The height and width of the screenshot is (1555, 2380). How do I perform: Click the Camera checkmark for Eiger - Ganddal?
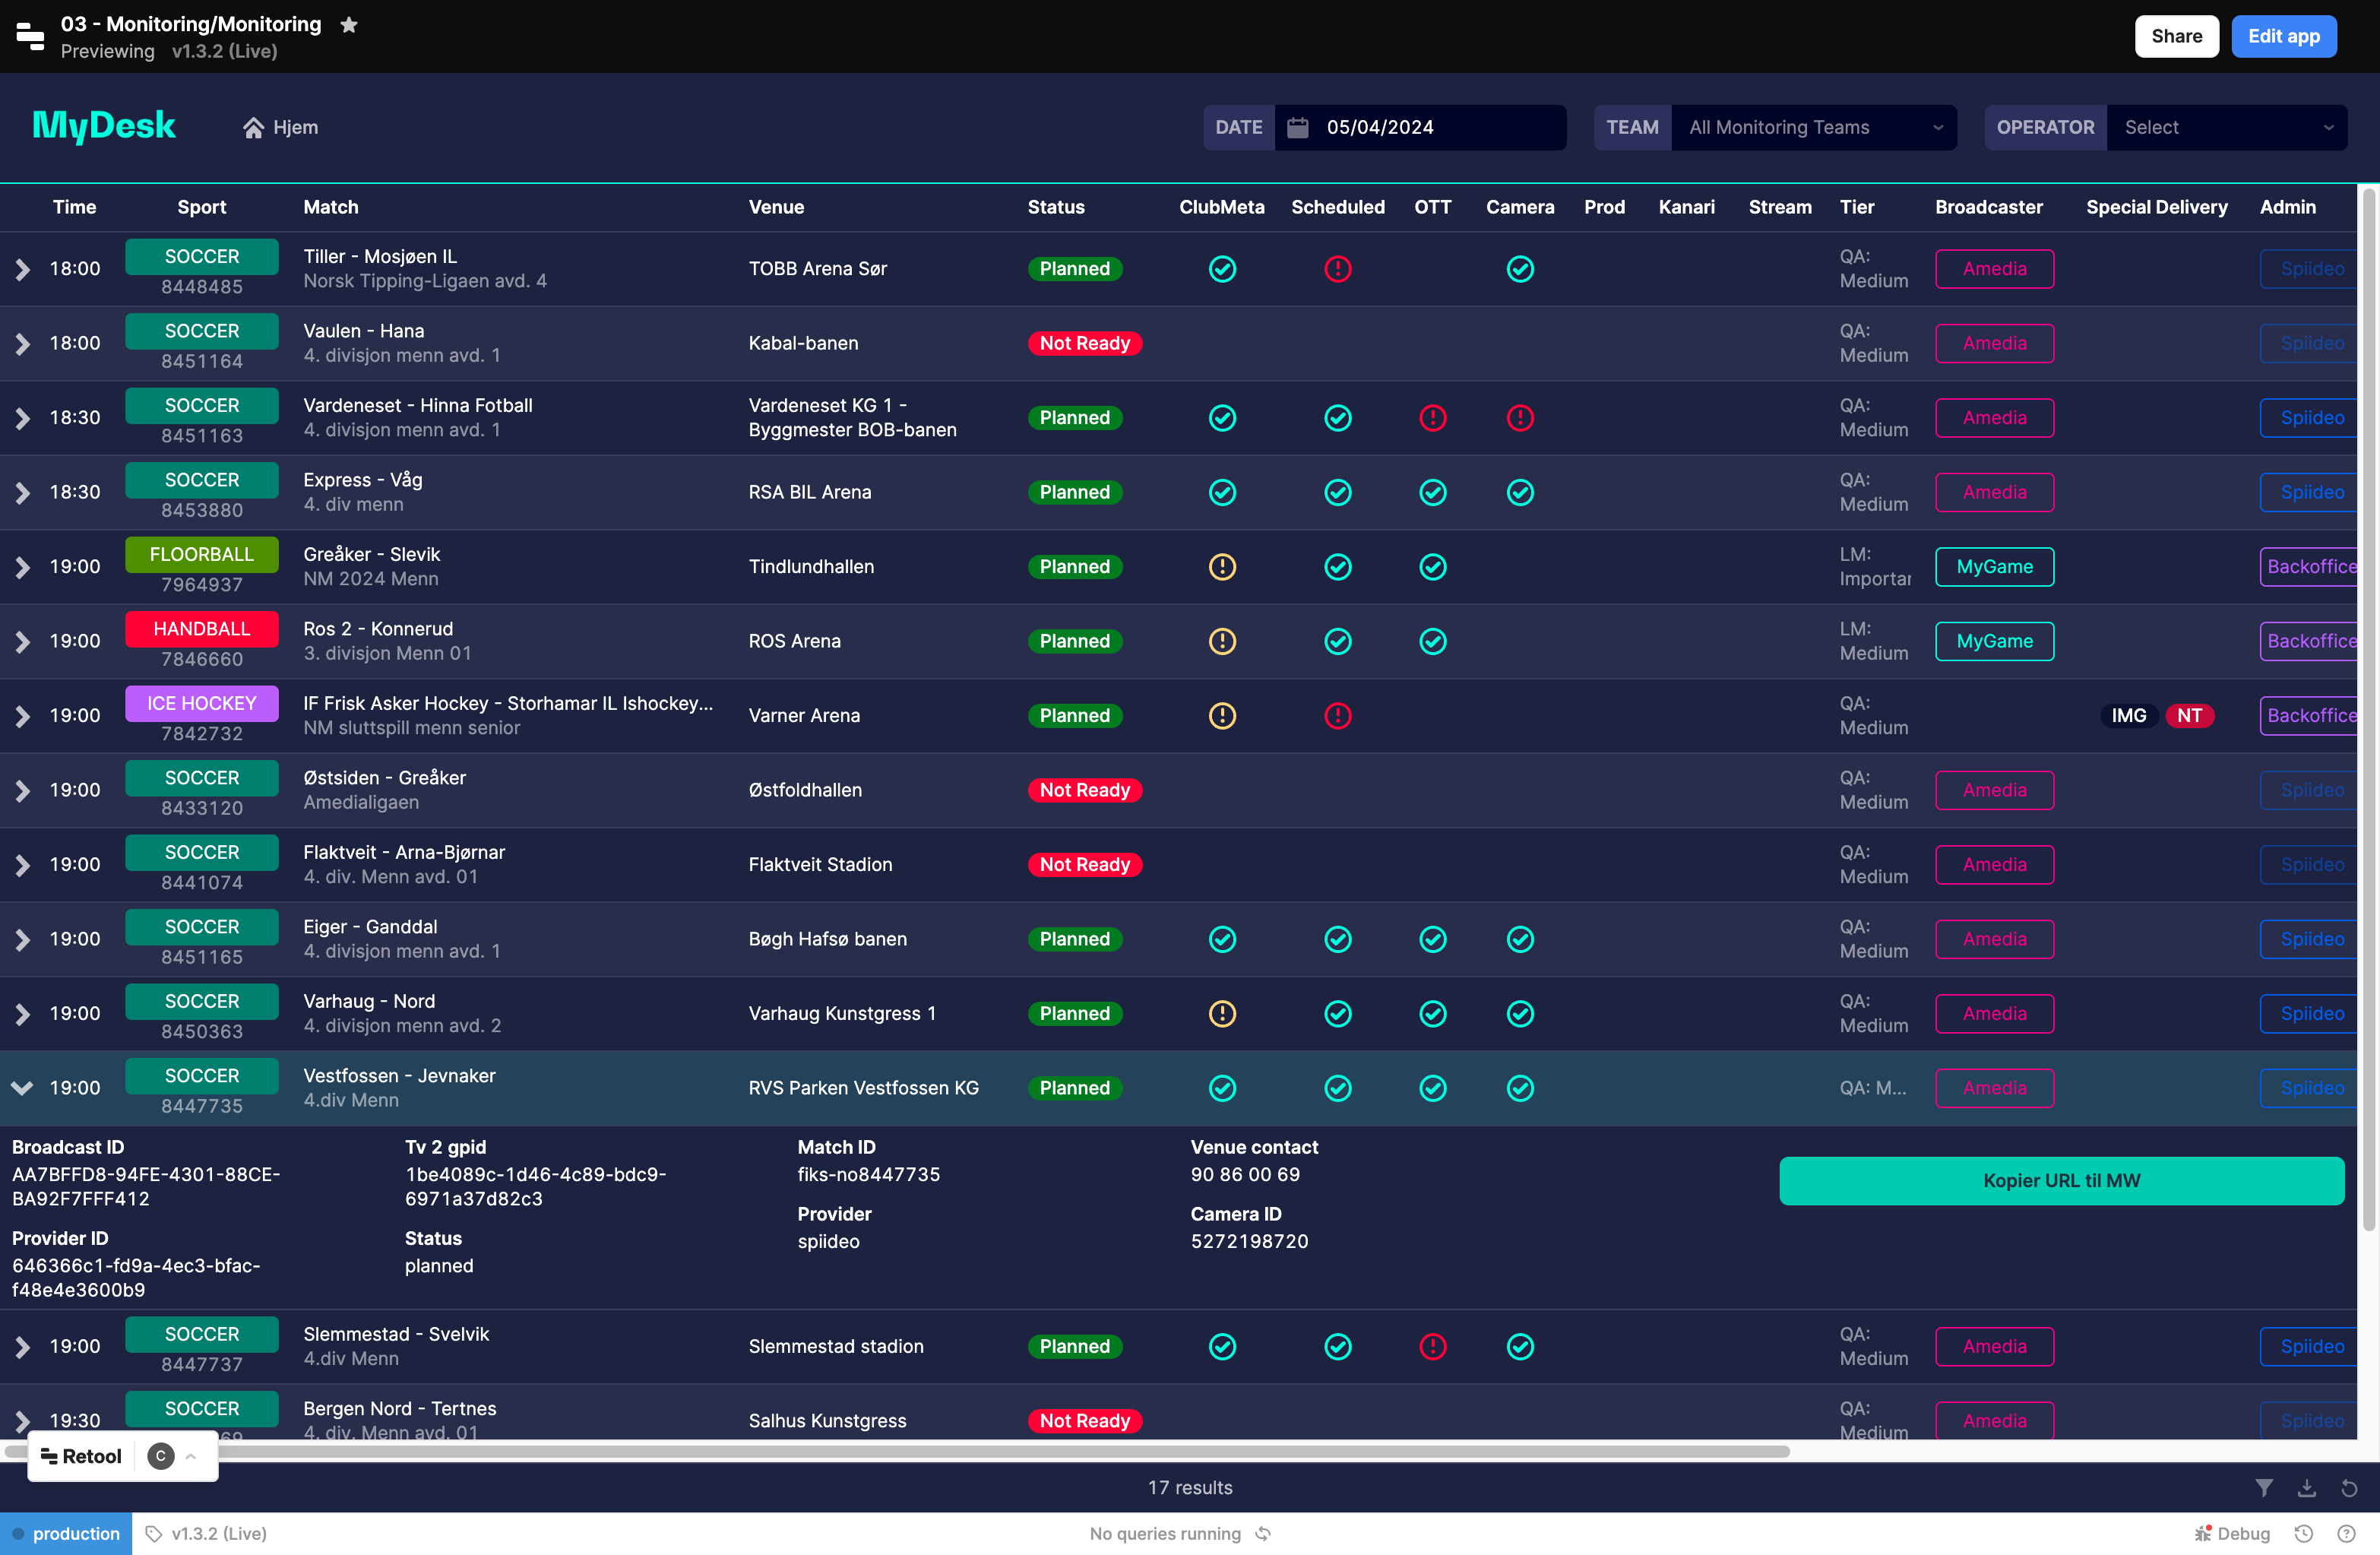[x=1520, y=939]
